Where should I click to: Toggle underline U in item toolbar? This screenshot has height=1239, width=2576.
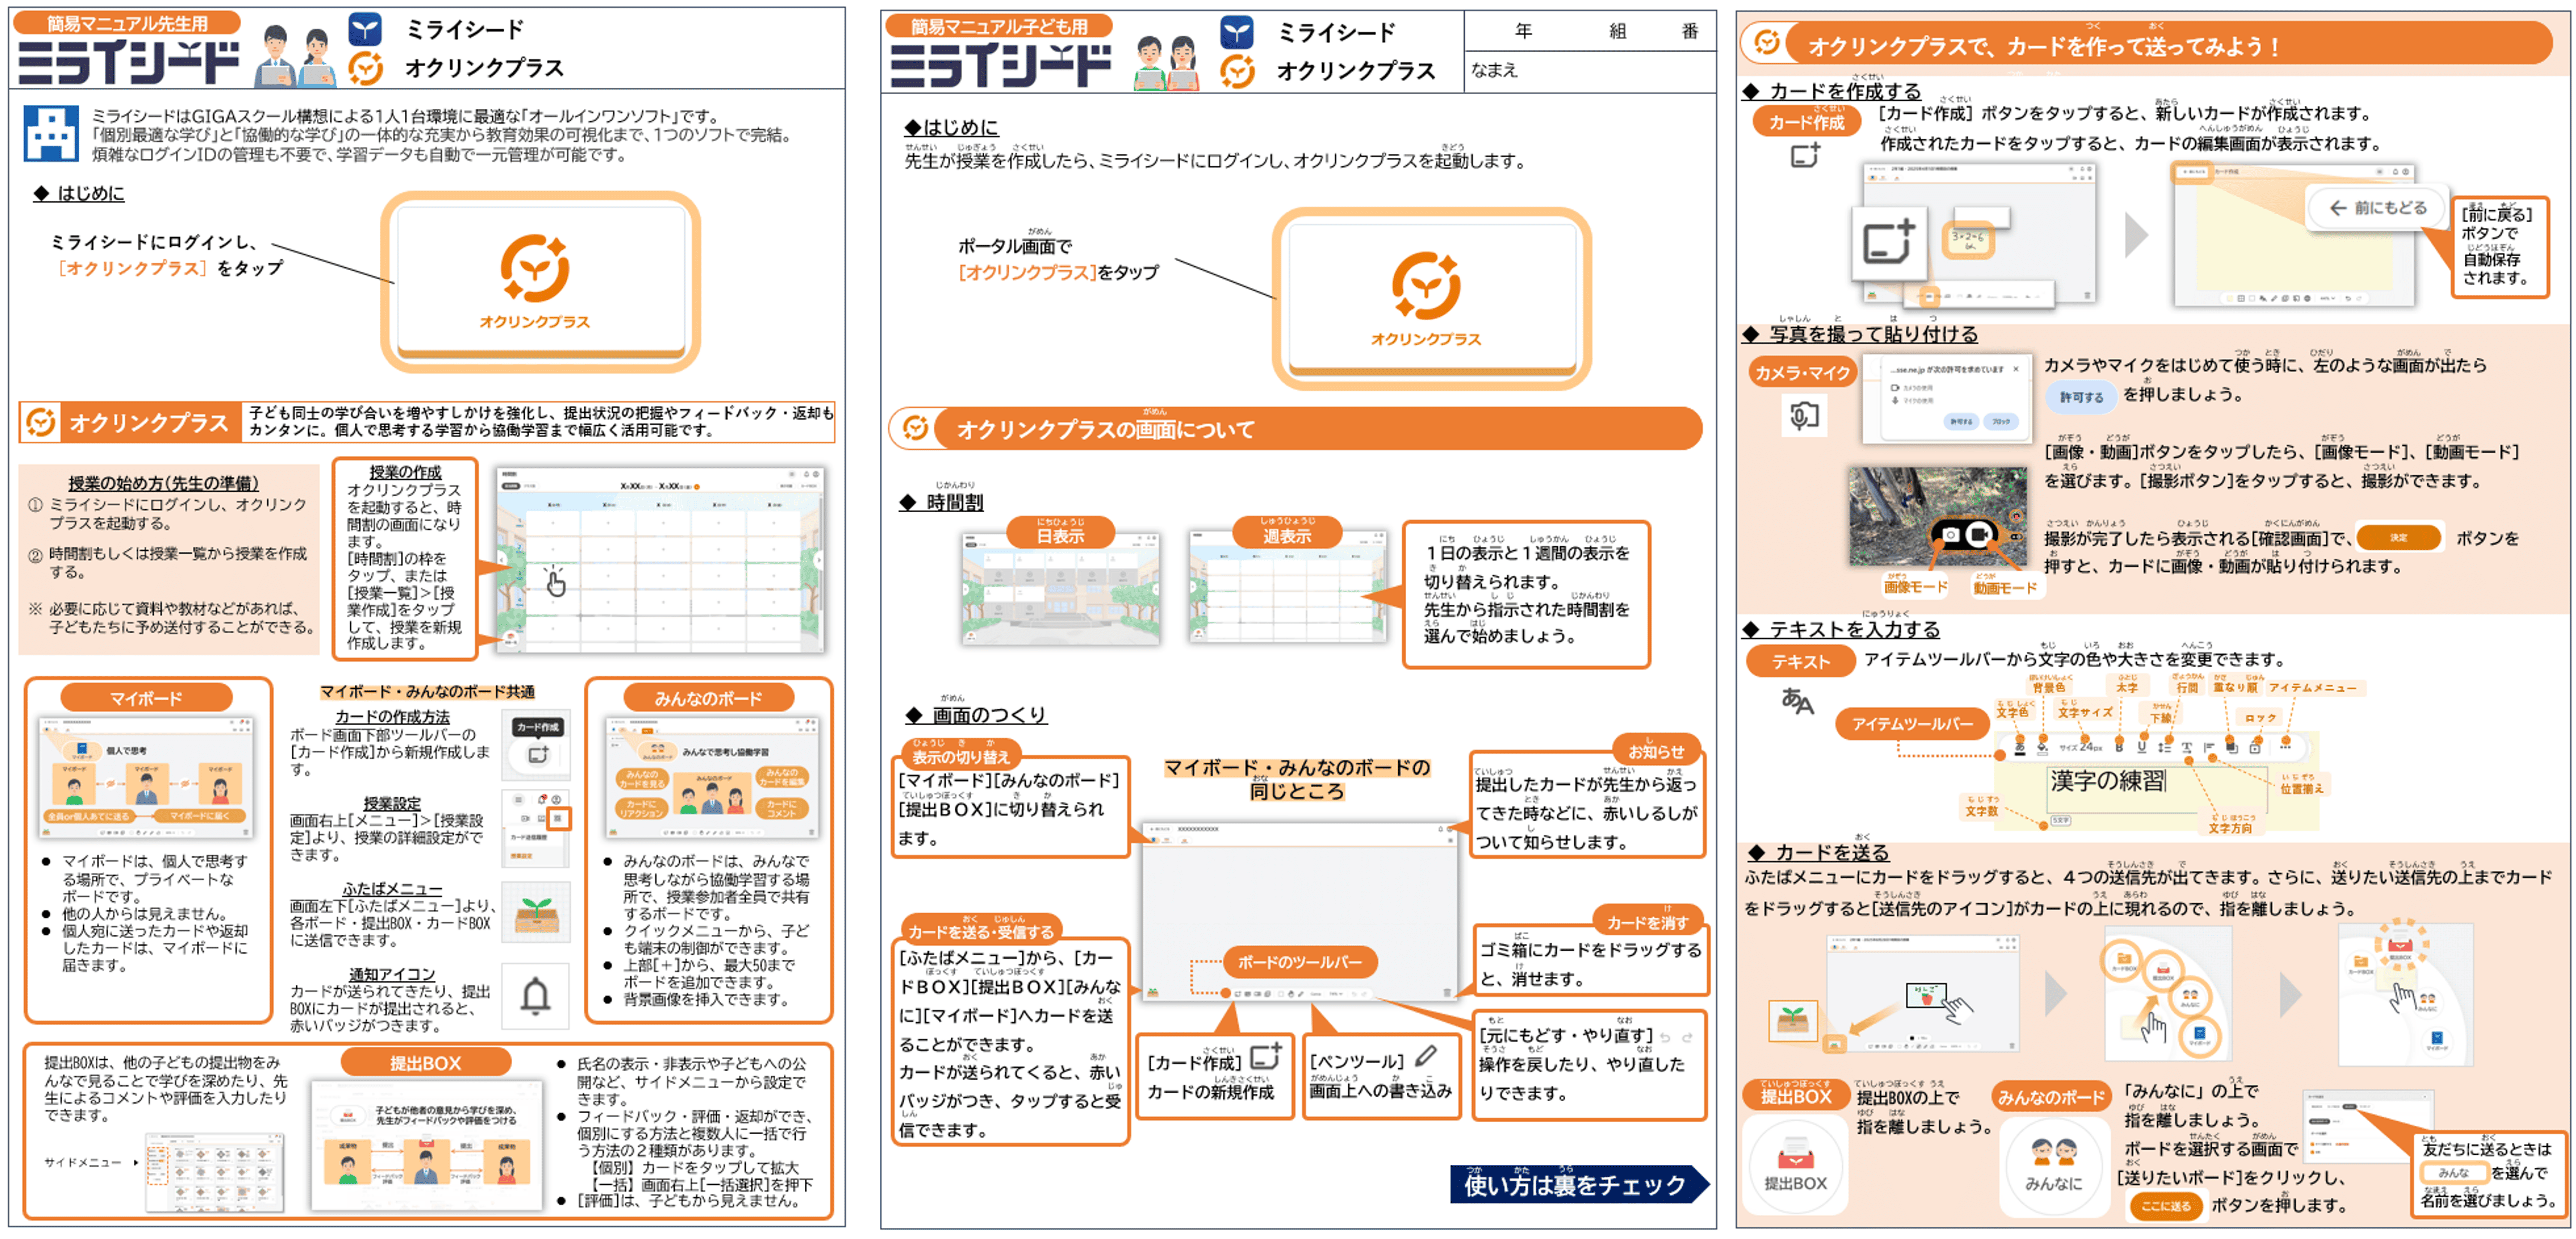click(x=2142, y=748)
